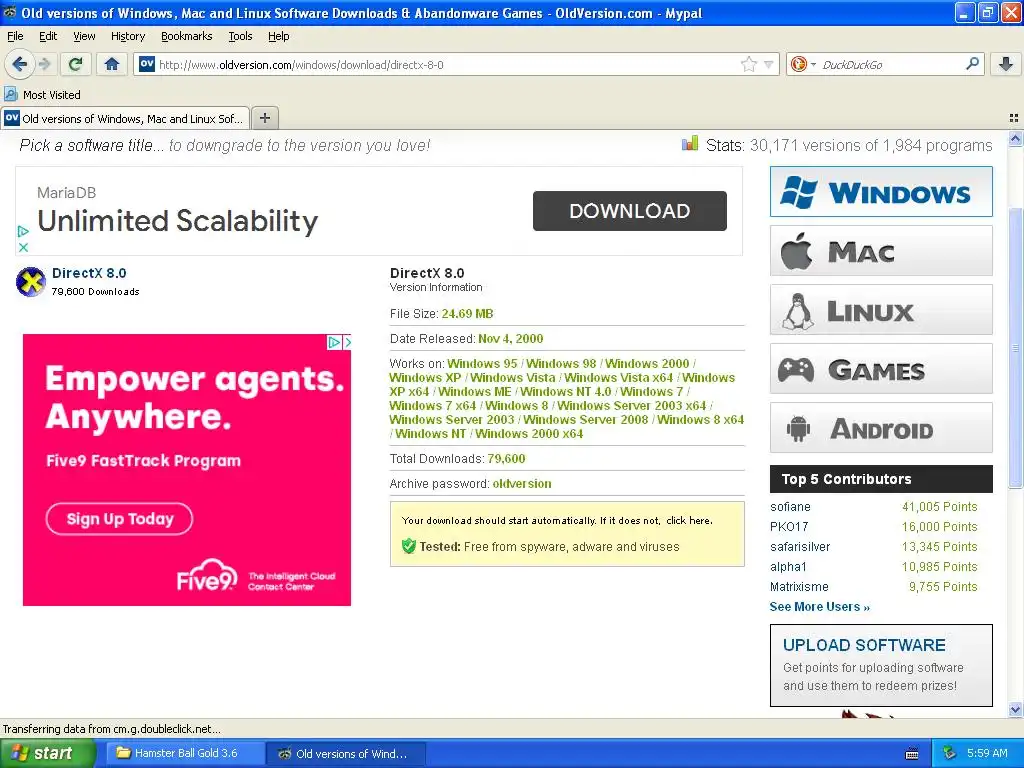Click the MariaDB DOWNLOAD ad button
The width and height of the screenshot is (1024, 768).
(630, 211)
